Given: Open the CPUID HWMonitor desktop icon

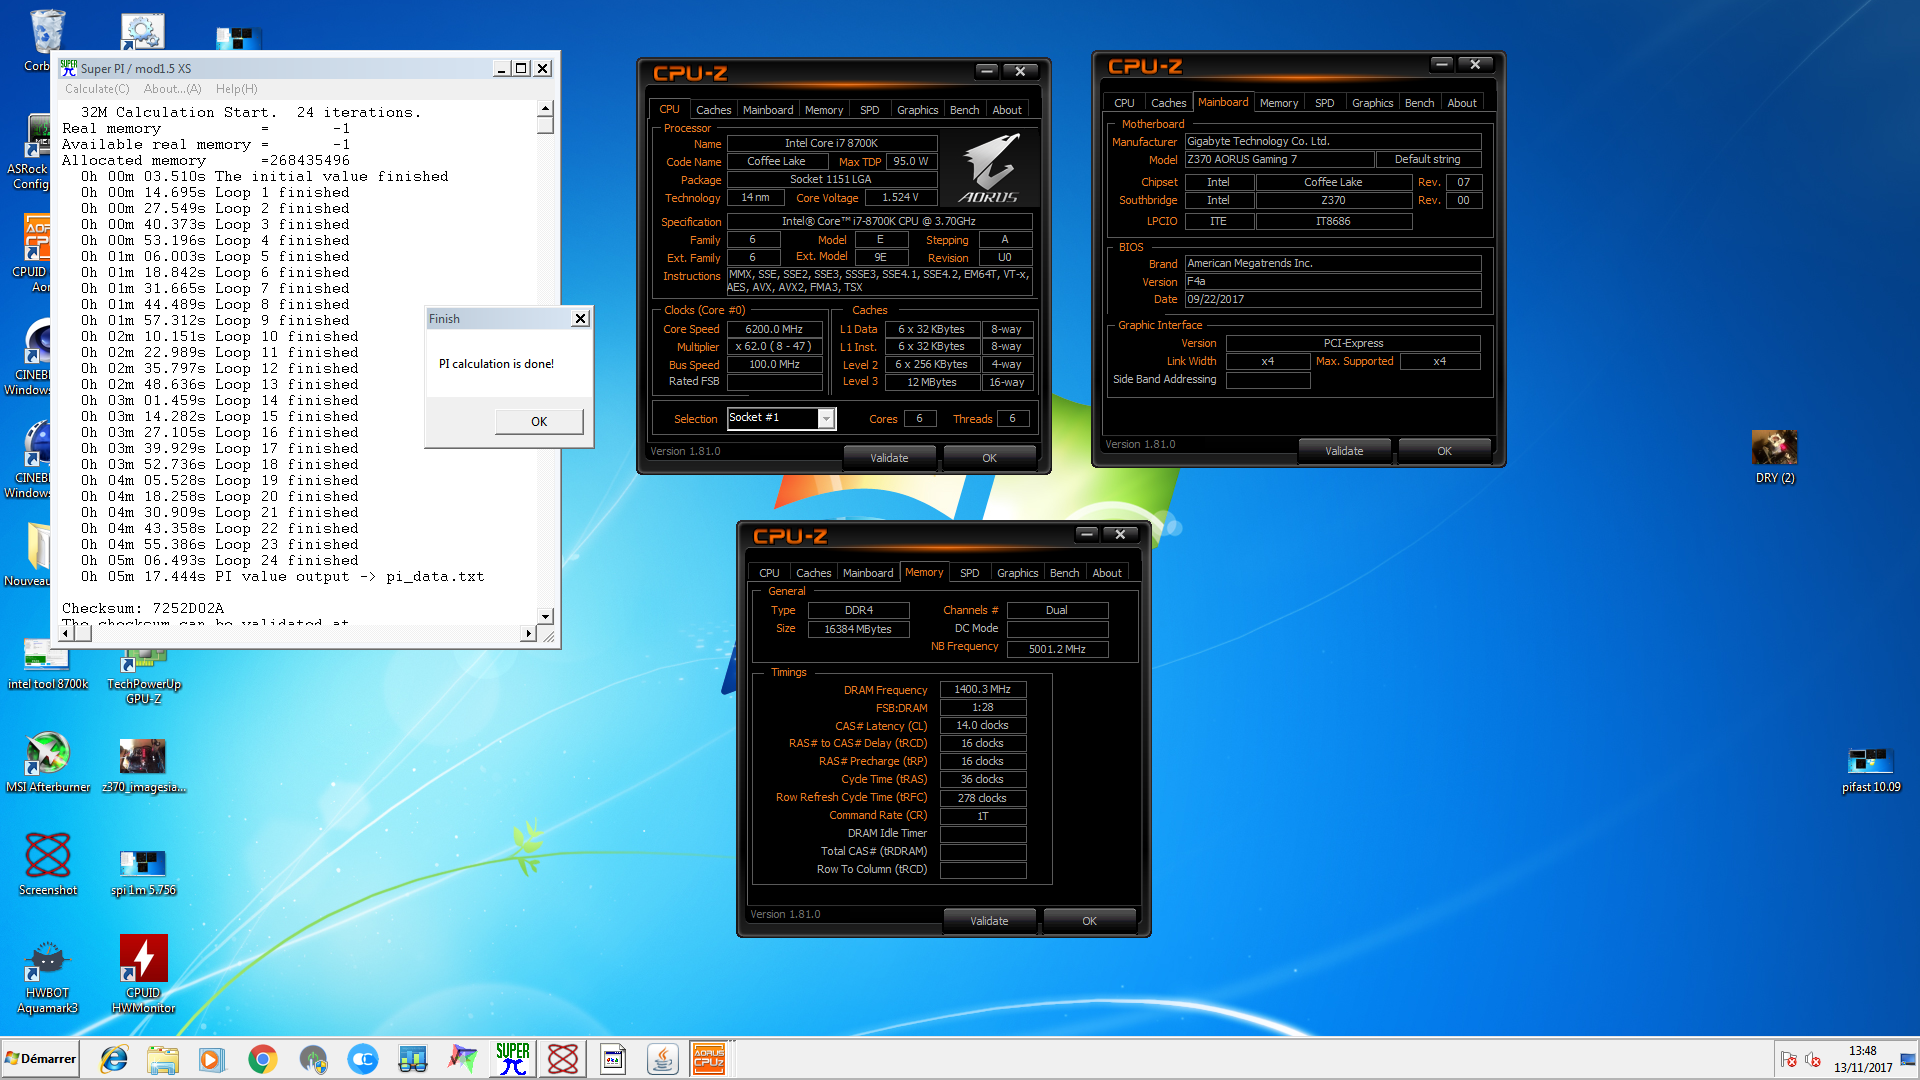Looking at the screenshot, I should tap(143, 974).
